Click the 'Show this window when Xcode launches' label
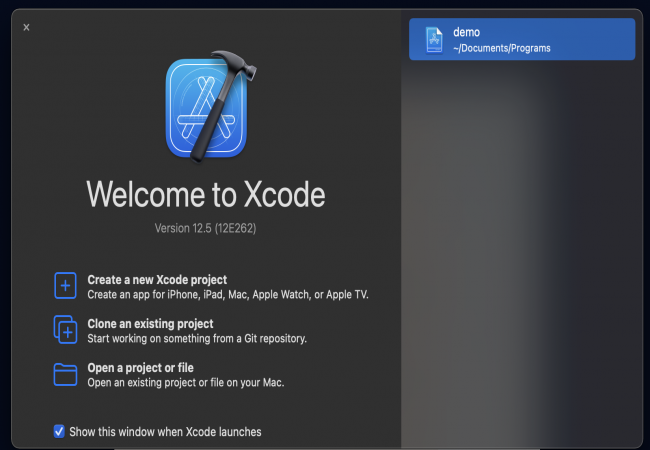Image resolution: width=650 pixels, height=450 pixels. pos(165,432)
